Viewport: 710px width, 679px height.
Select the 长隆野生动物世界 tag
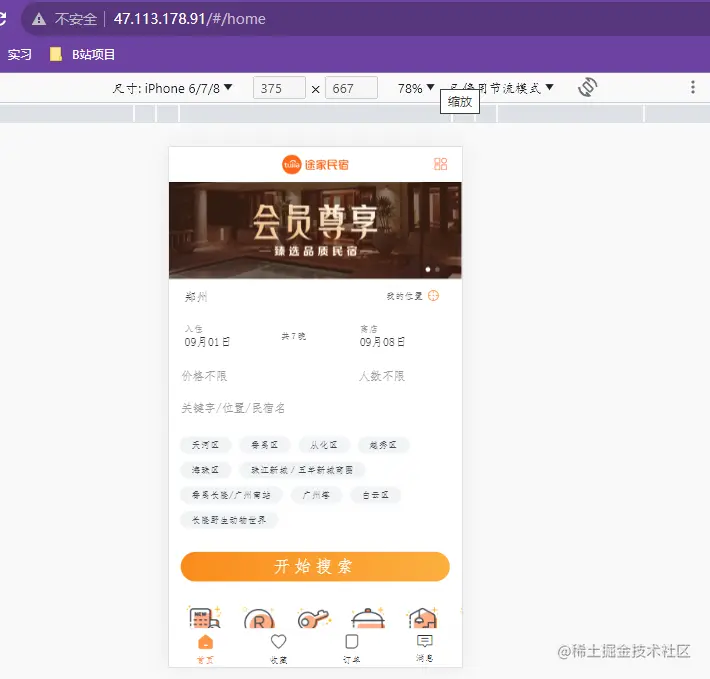click(229, 520)
